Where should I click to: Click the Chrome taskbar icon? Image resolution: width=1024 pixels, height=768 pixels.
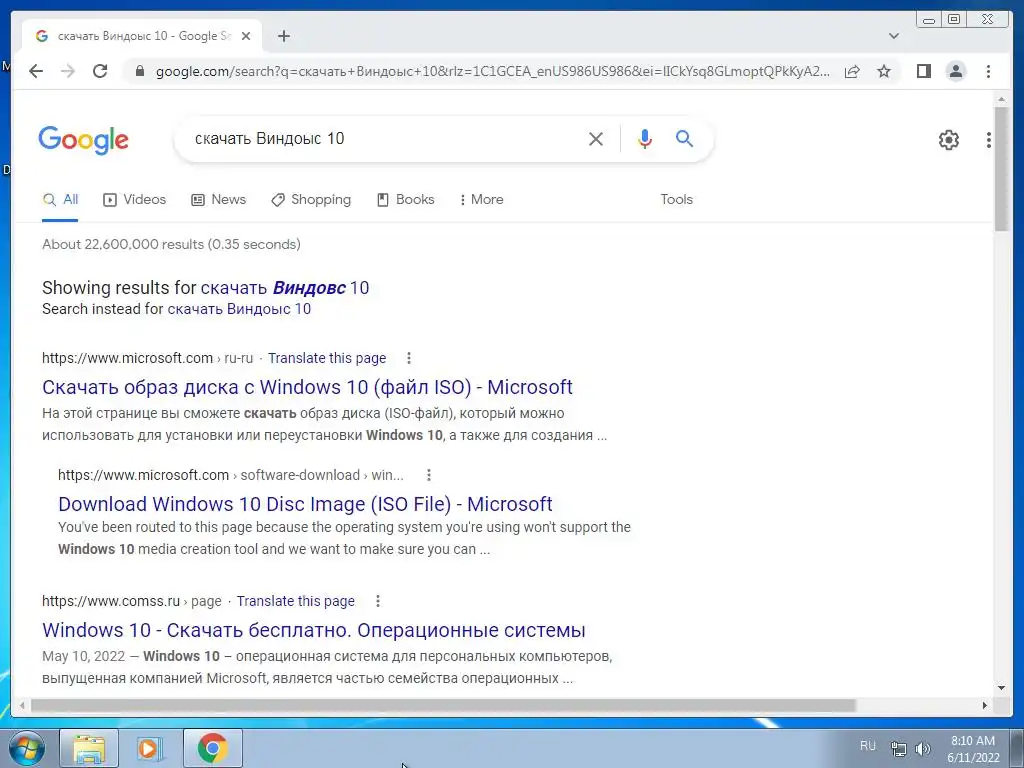pos(213,748)
